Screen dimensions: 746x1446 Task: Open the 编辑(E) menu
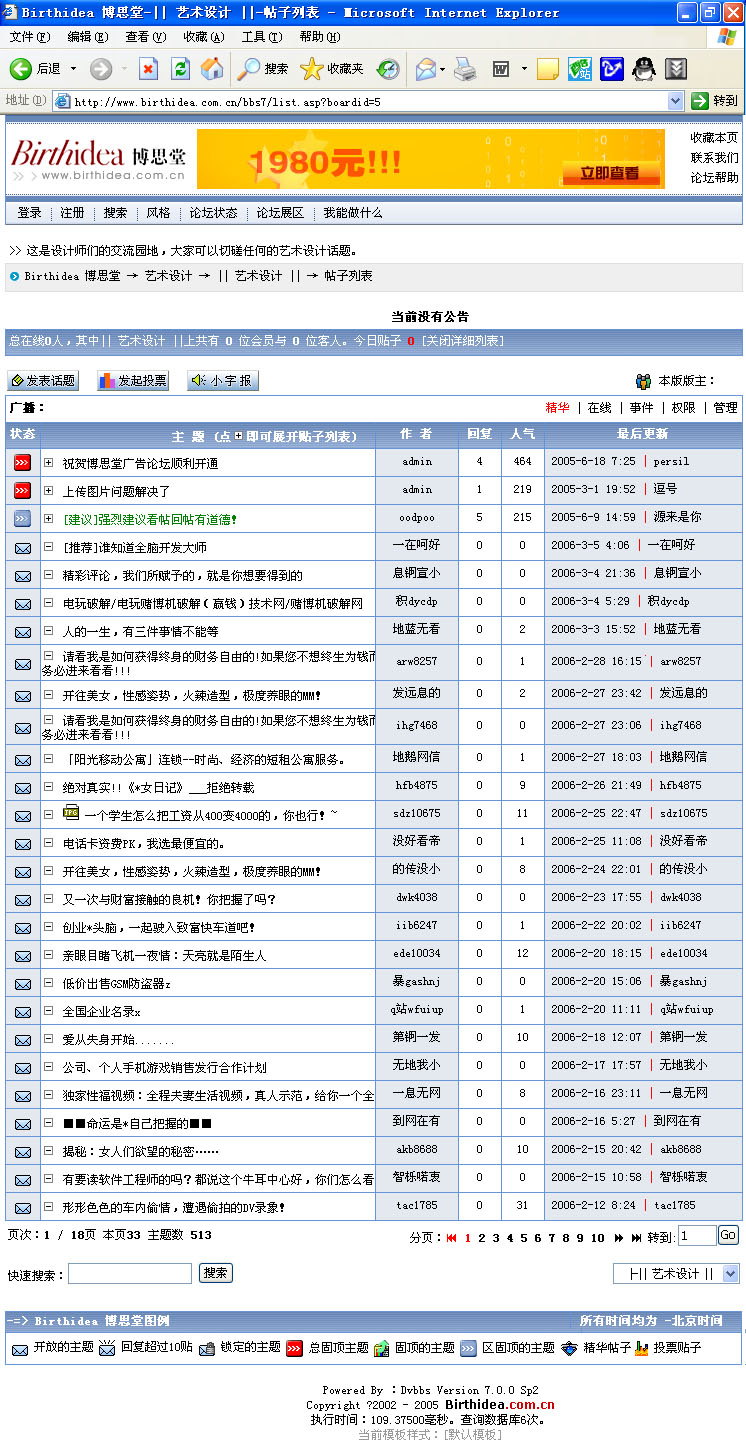click(88, 37)
